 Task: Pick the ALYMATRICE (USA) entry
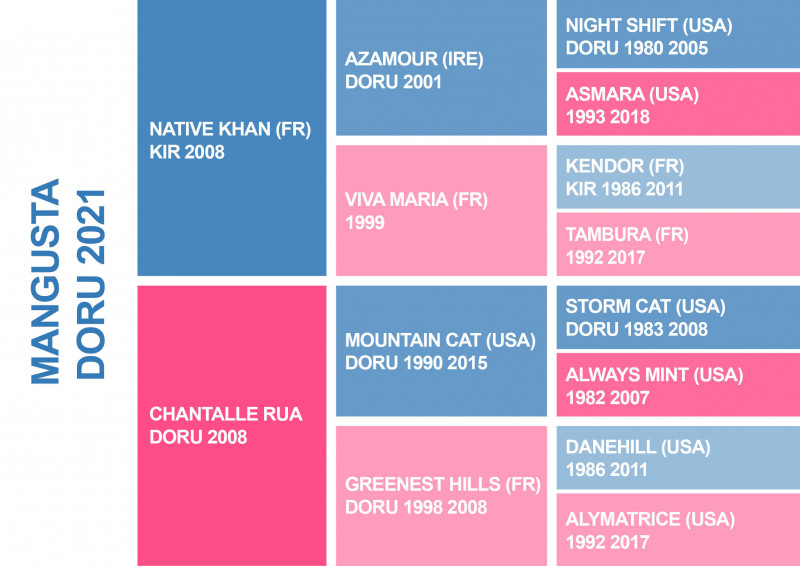coord(678,530)
